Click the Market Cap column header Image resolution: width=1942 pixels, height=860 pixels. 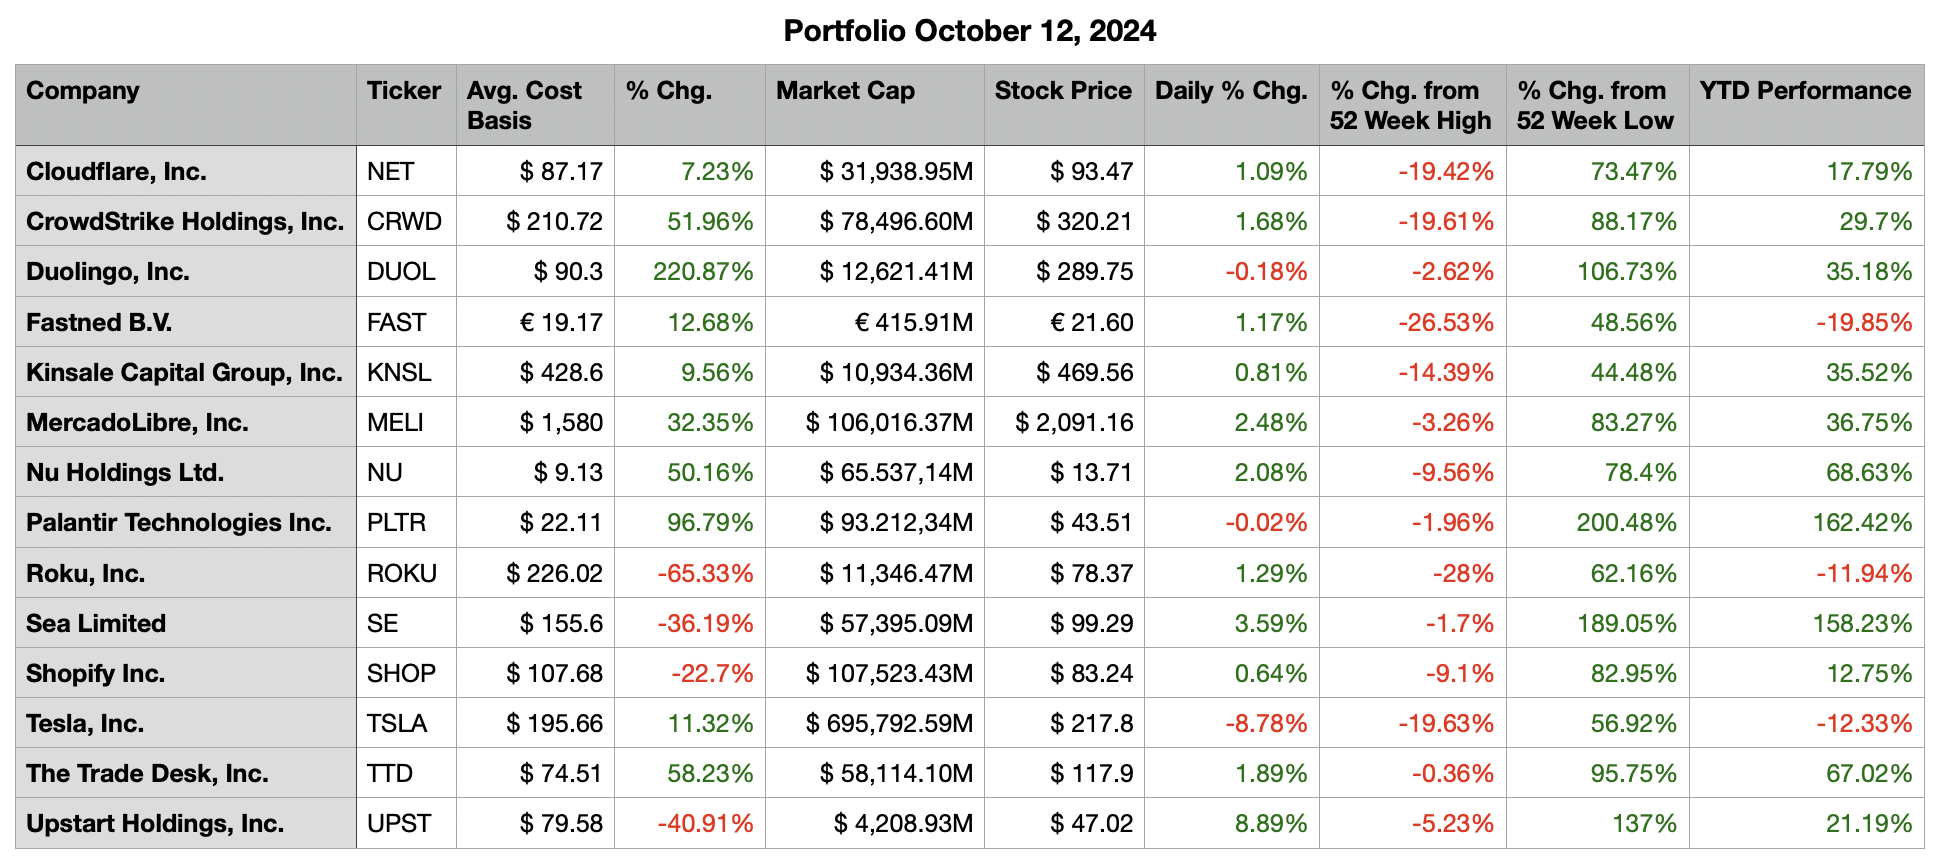[845, 91]
